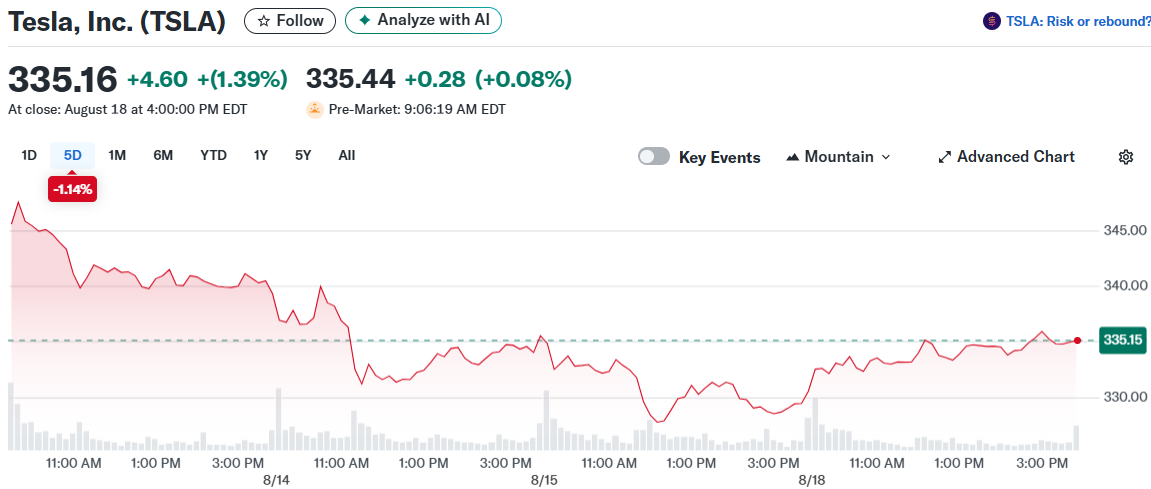The width and height of the screenshot is (1151, 489).
Task: Click Pre-Market: 9:06:19 AM EDT text
Action: click(x=417, y=109)
